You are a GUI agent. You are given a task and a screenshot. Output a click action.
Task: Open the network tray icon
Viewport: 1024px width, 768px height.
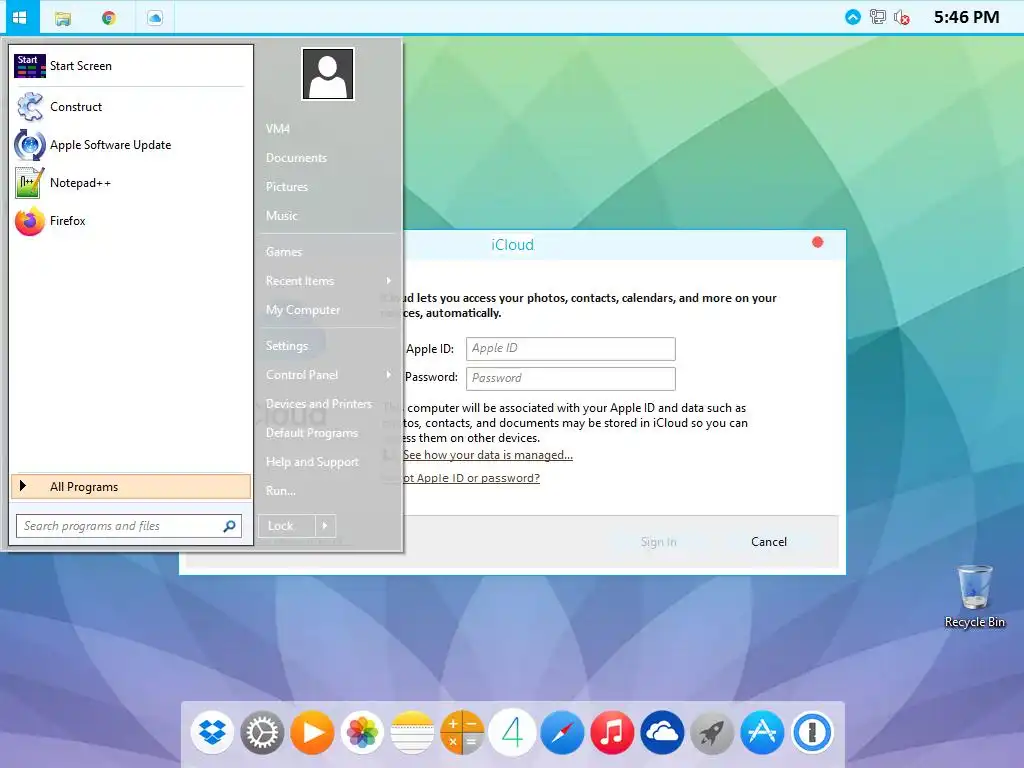tap(878, 17)
